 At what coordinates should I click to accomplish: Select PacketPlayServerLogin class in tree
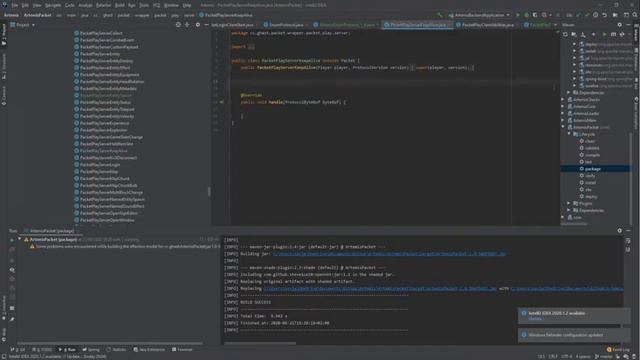point(97,164)
